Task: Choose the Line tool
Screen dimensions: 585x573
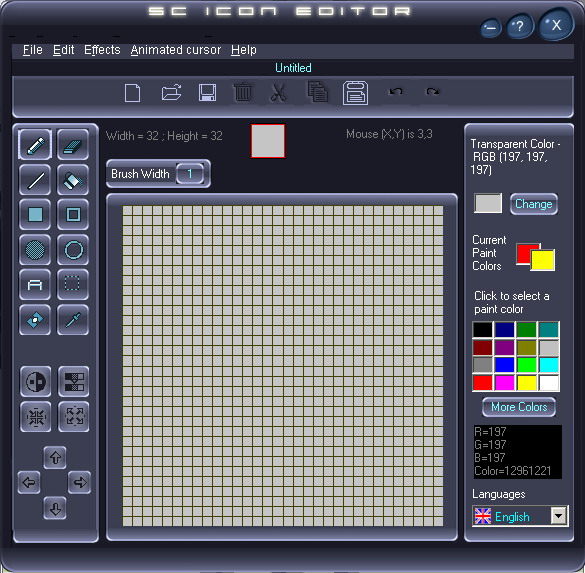Action: point(35,180)
